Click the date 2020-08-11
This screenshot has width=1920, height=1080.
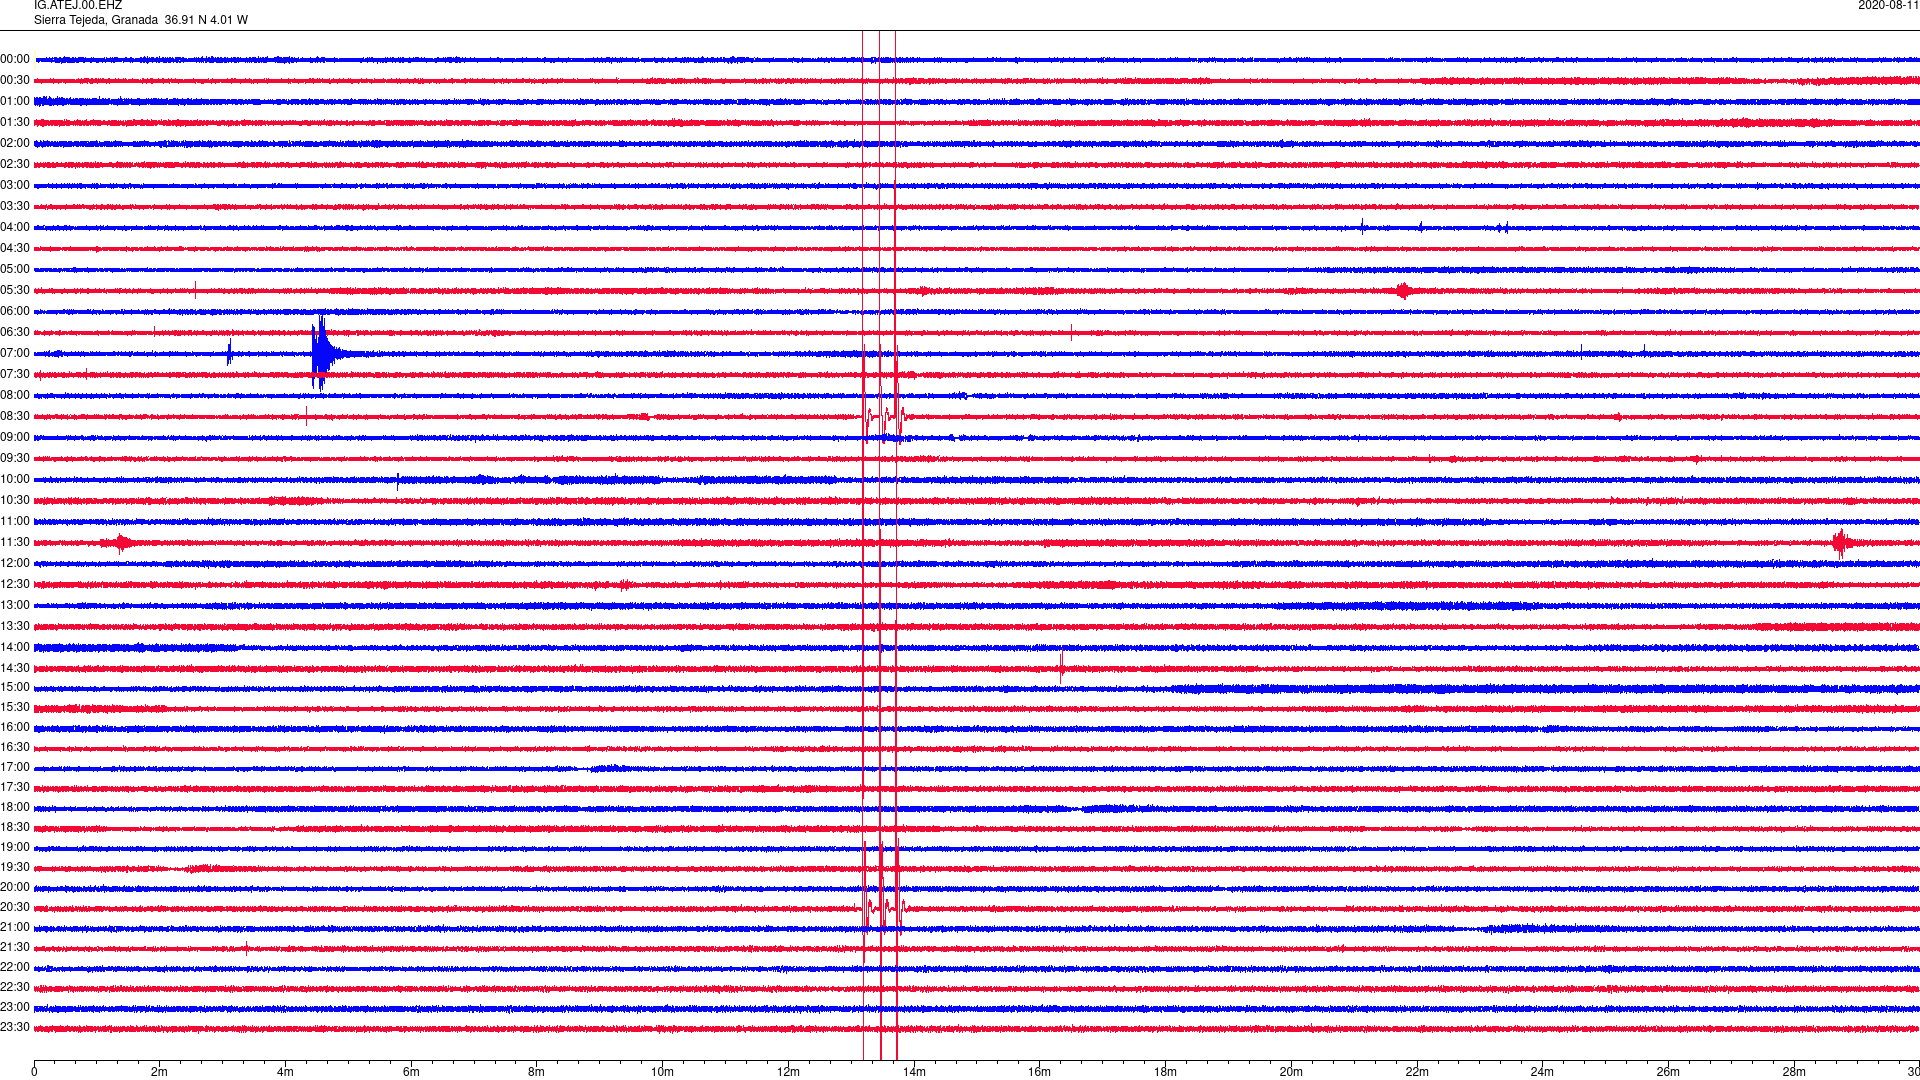pyautogui.click(x=1888, y=6)
